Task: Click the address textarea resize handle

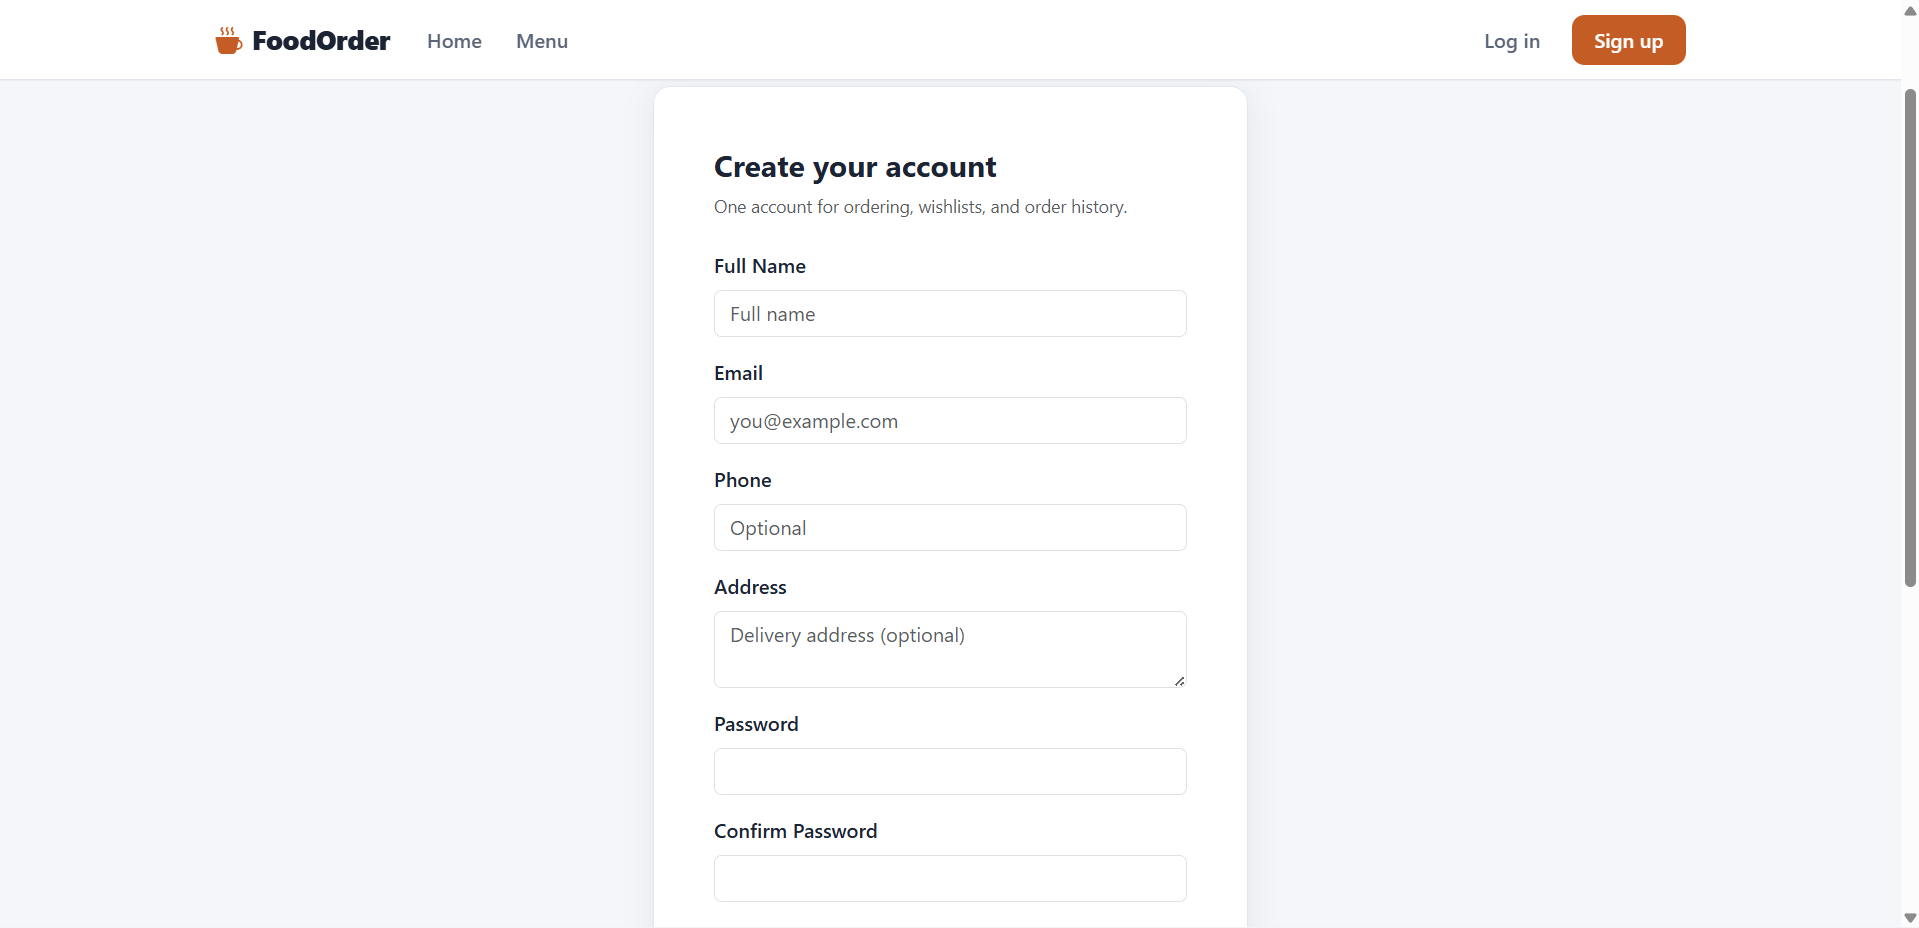Action: coord(1180,681)
